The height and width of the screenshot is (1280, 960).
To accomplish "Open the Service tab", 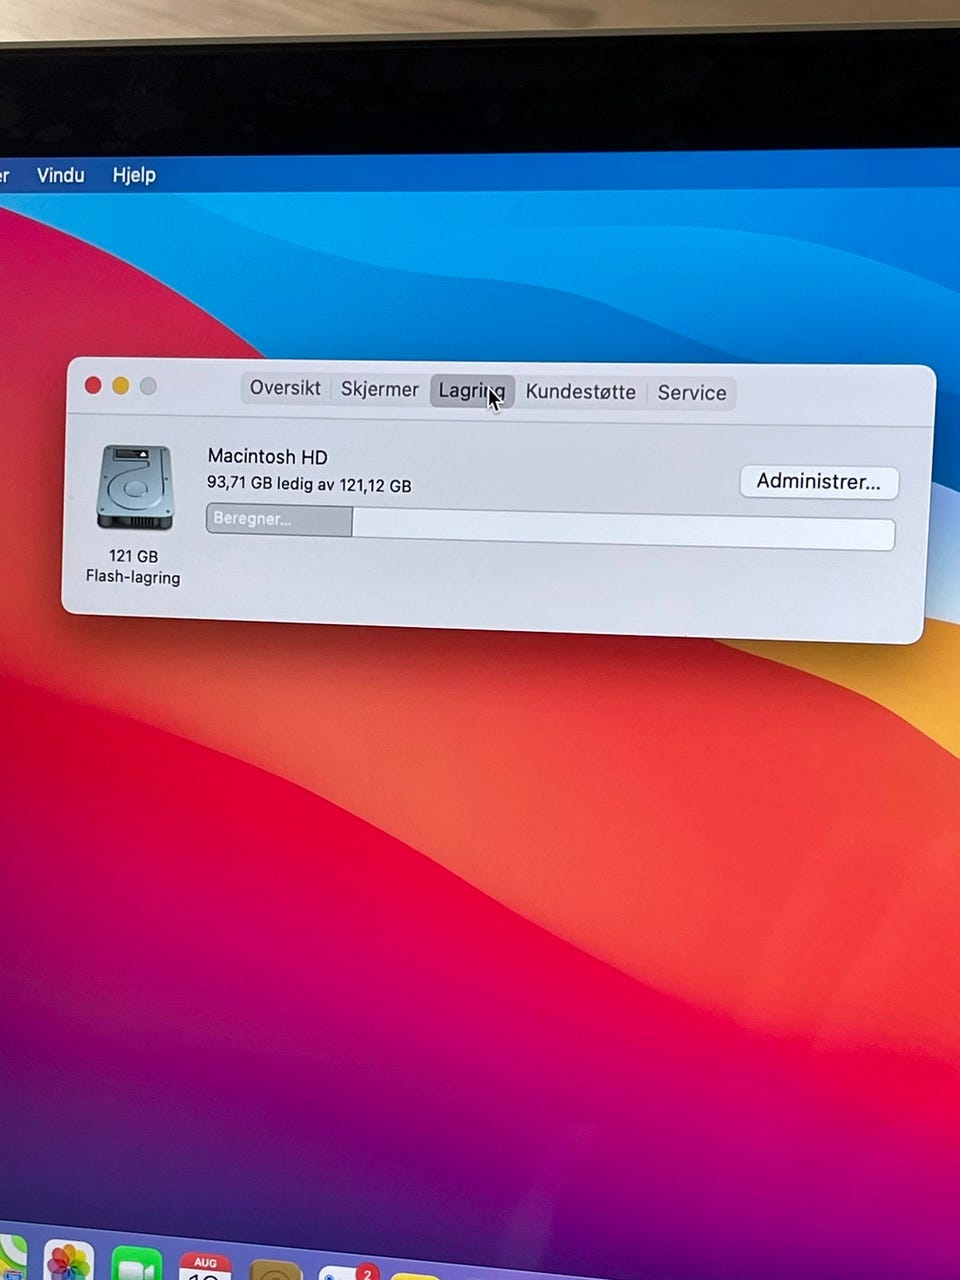I will pyautogui.click(x=691, y=393).
